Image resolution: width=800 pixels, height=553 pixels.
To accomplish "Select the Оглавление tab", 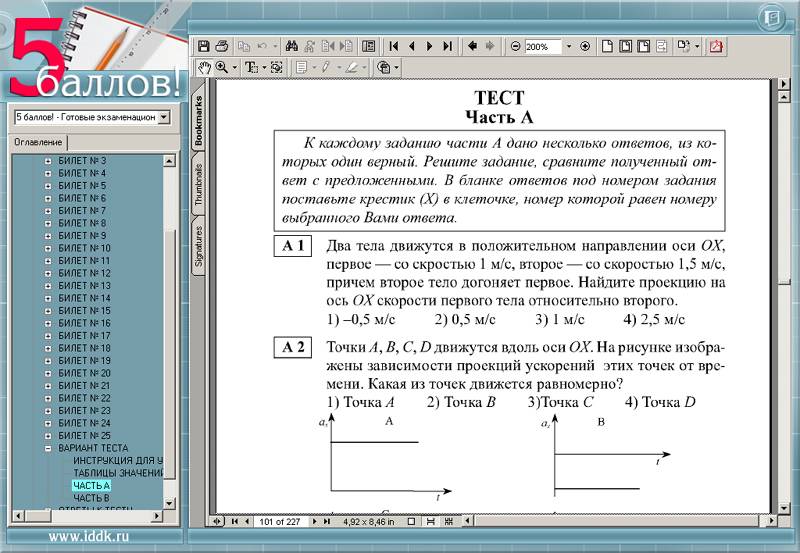I will [x=38, y=142].
